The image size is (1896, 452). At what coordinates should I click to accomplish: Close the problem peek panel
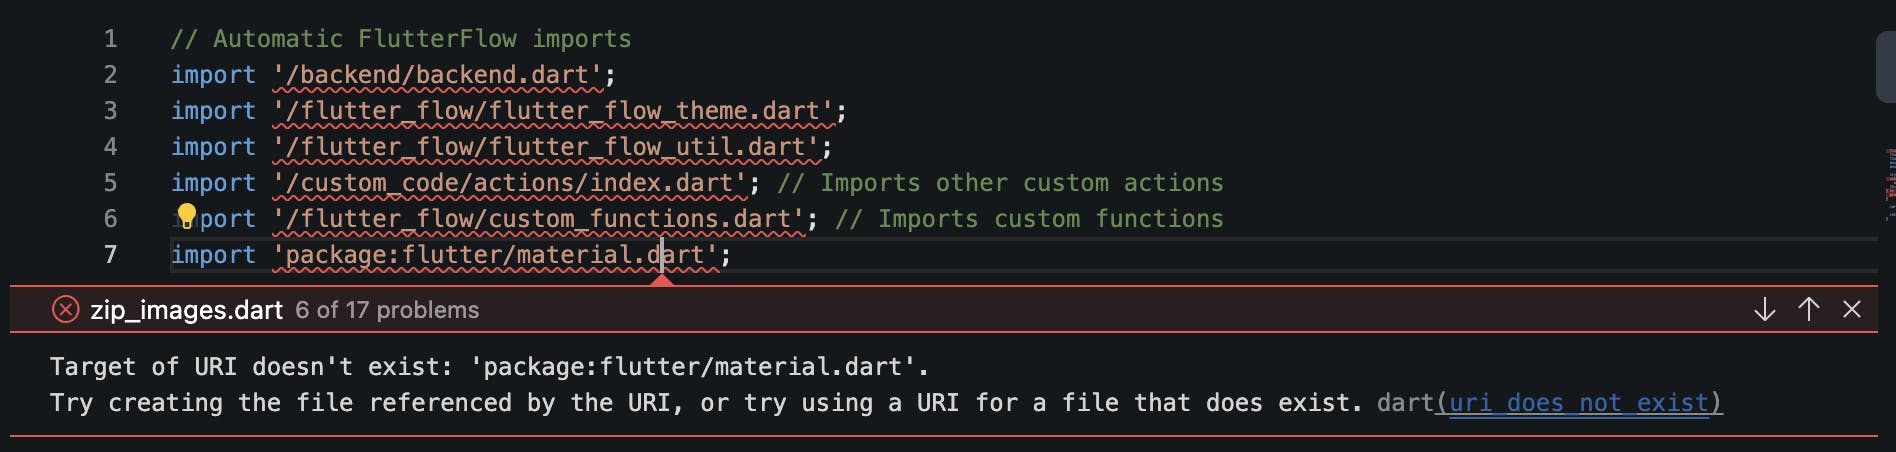(1852, 309)
